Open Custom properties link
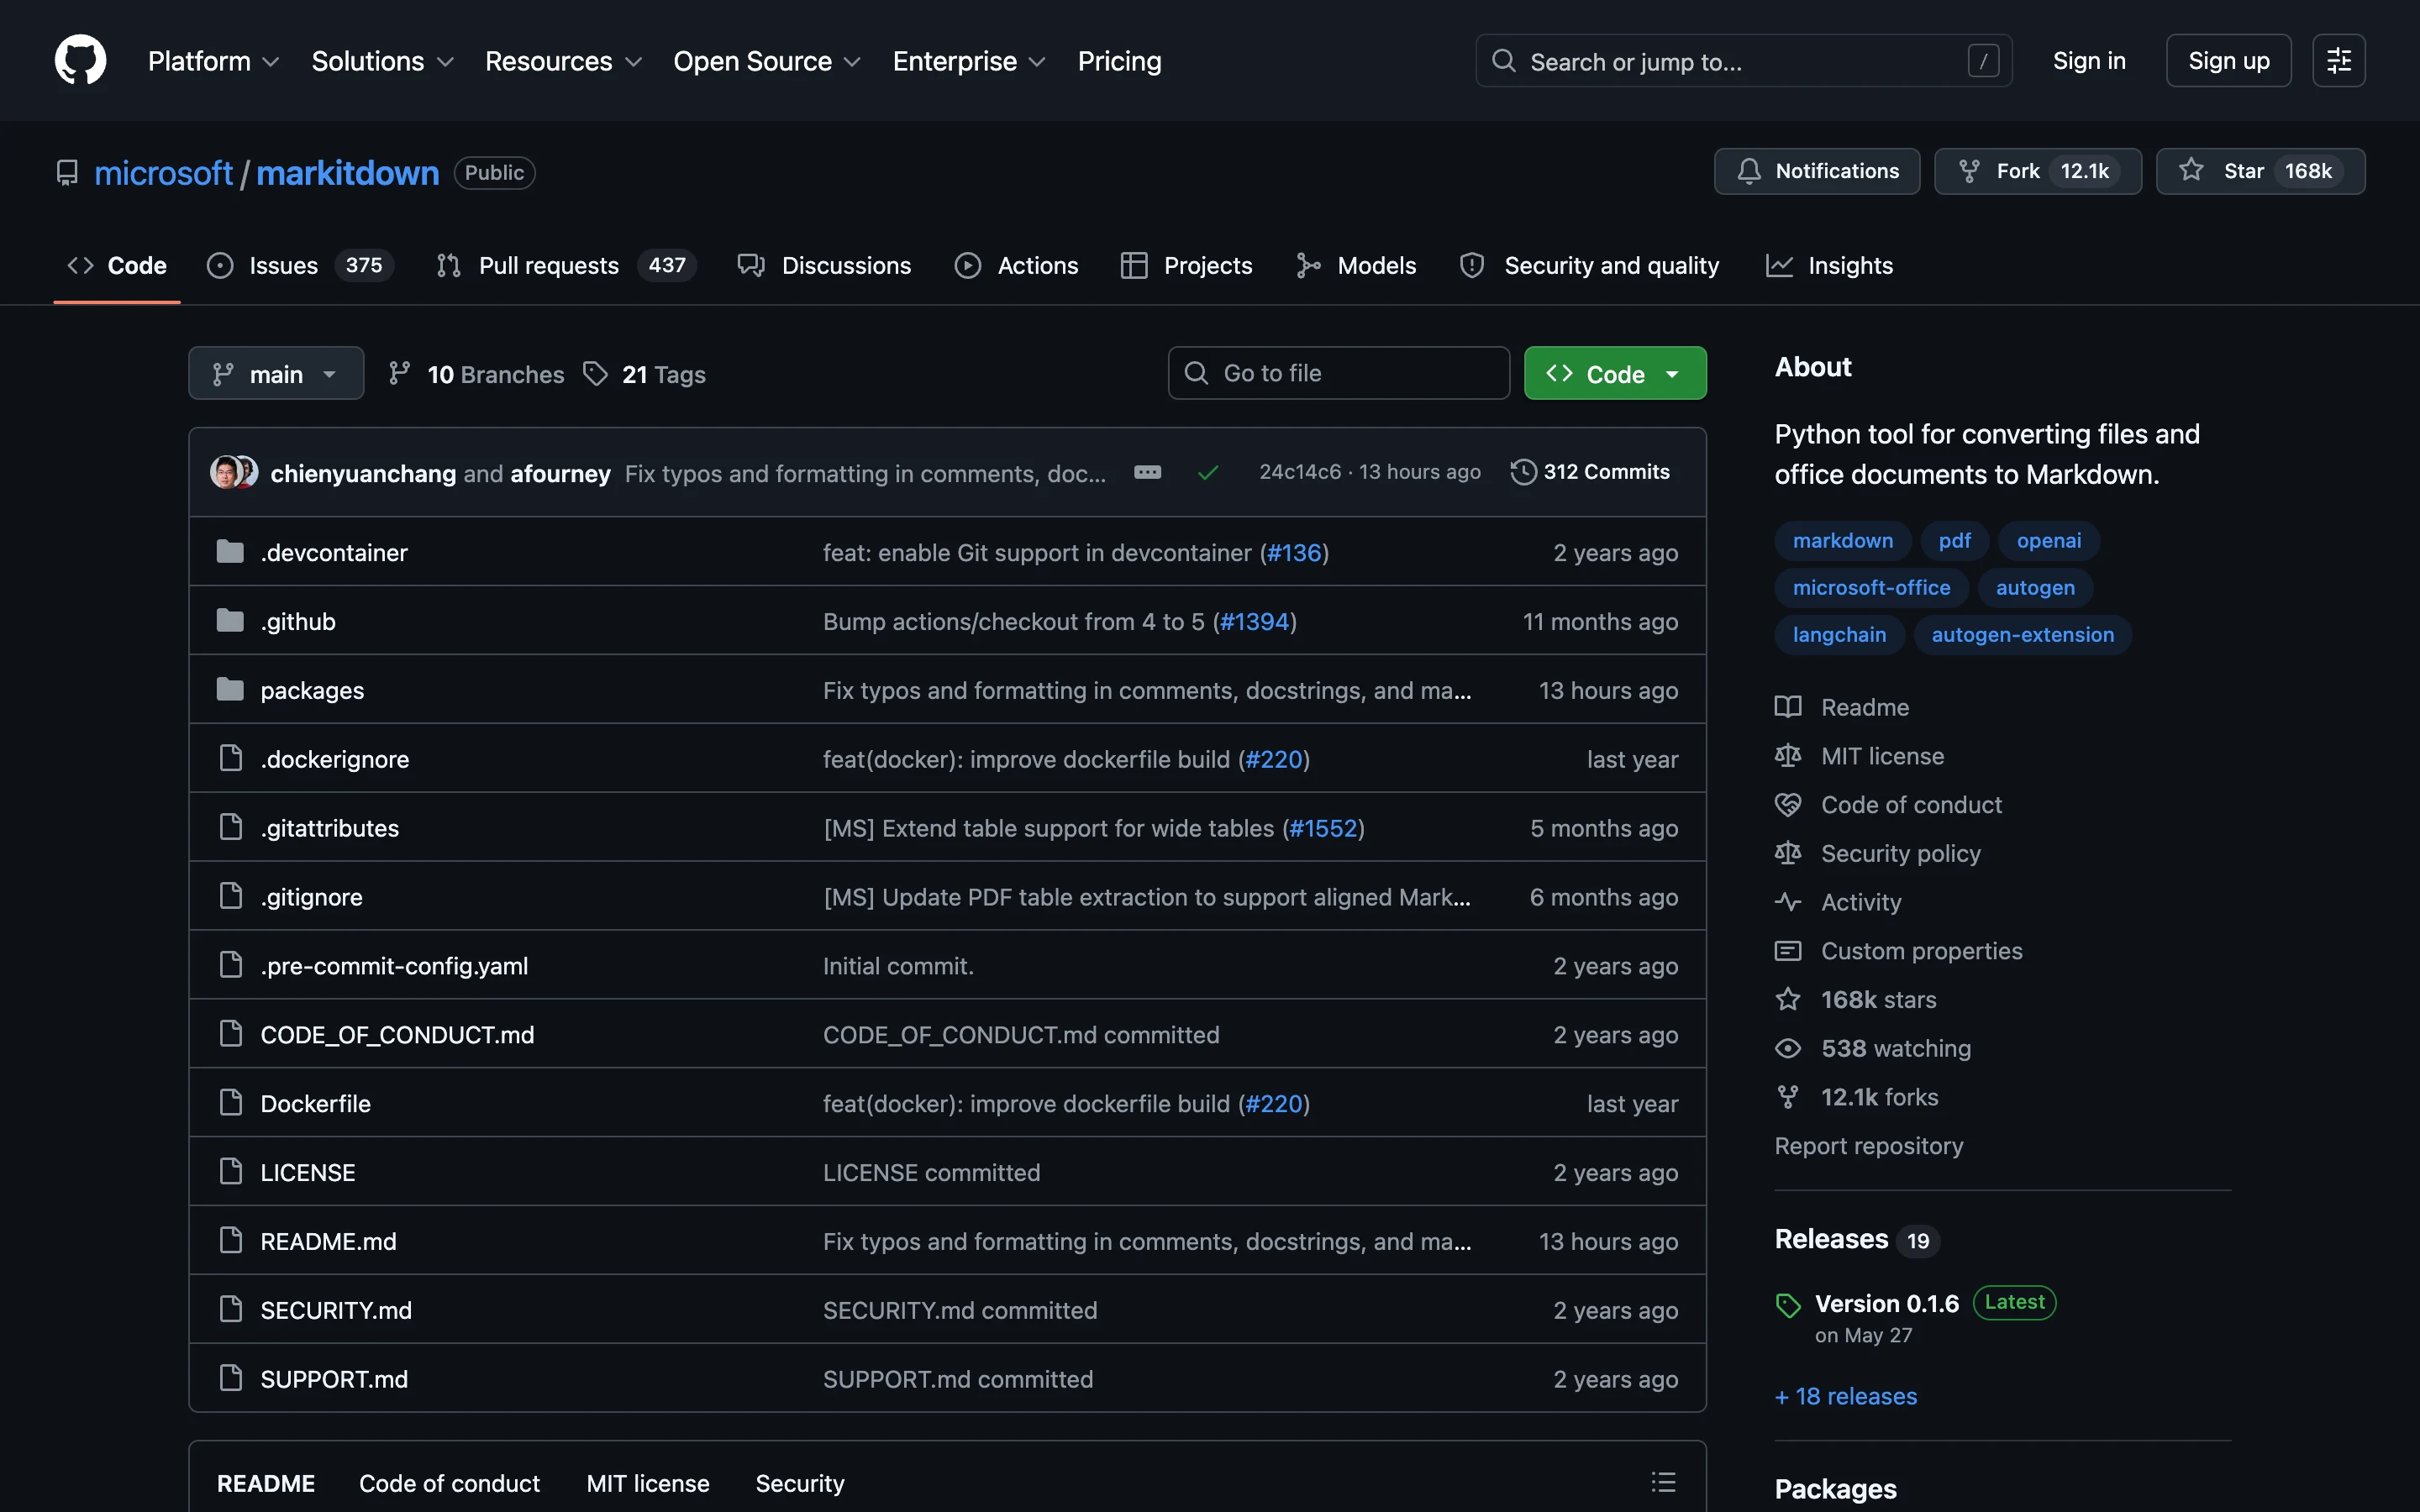This screenshot has height=1512, width=2420. click(x=1898, y=951)
